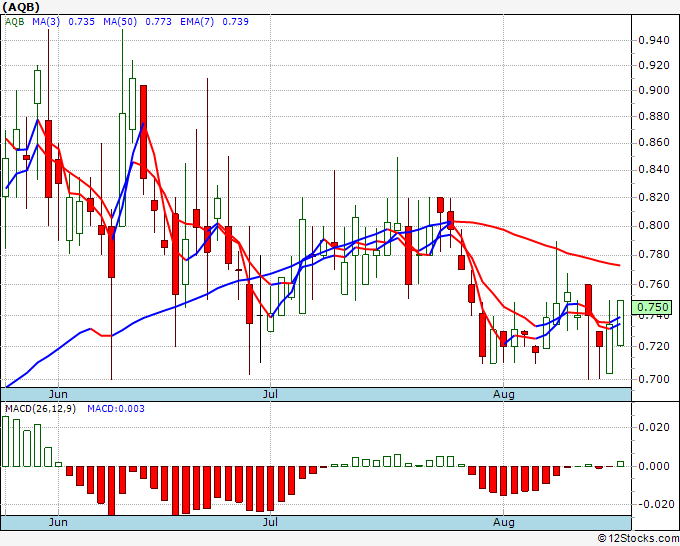The image size is (680, 546).
Task: Click the 0.860 price axis label
Action: (654, 143)
